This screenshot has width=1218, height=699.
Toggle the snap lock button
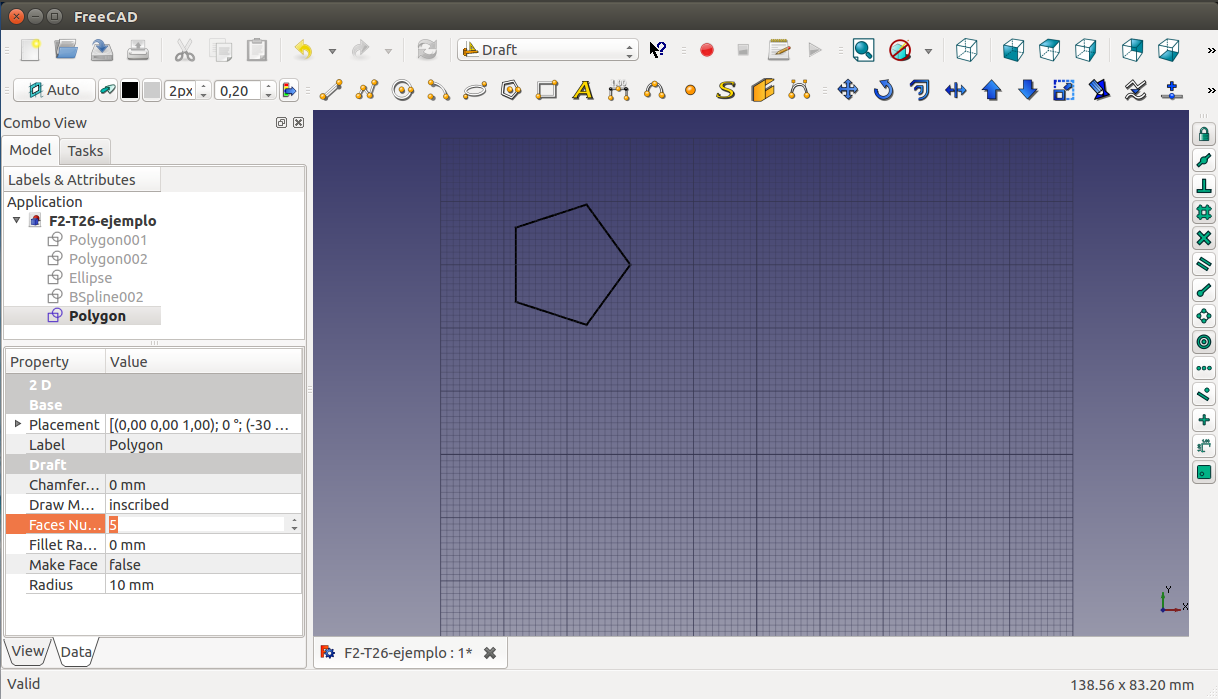(x=1204, y=134)
